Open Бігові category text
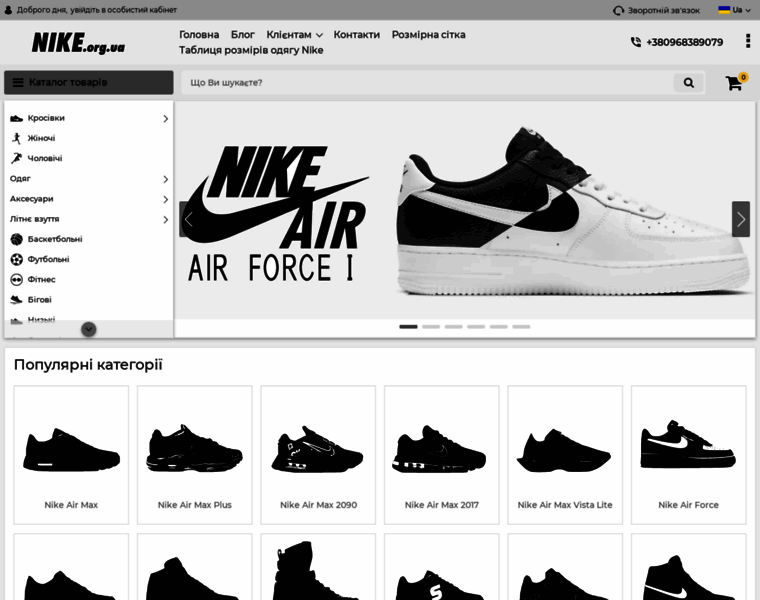 pyautogui.click(x=39, y=300)
